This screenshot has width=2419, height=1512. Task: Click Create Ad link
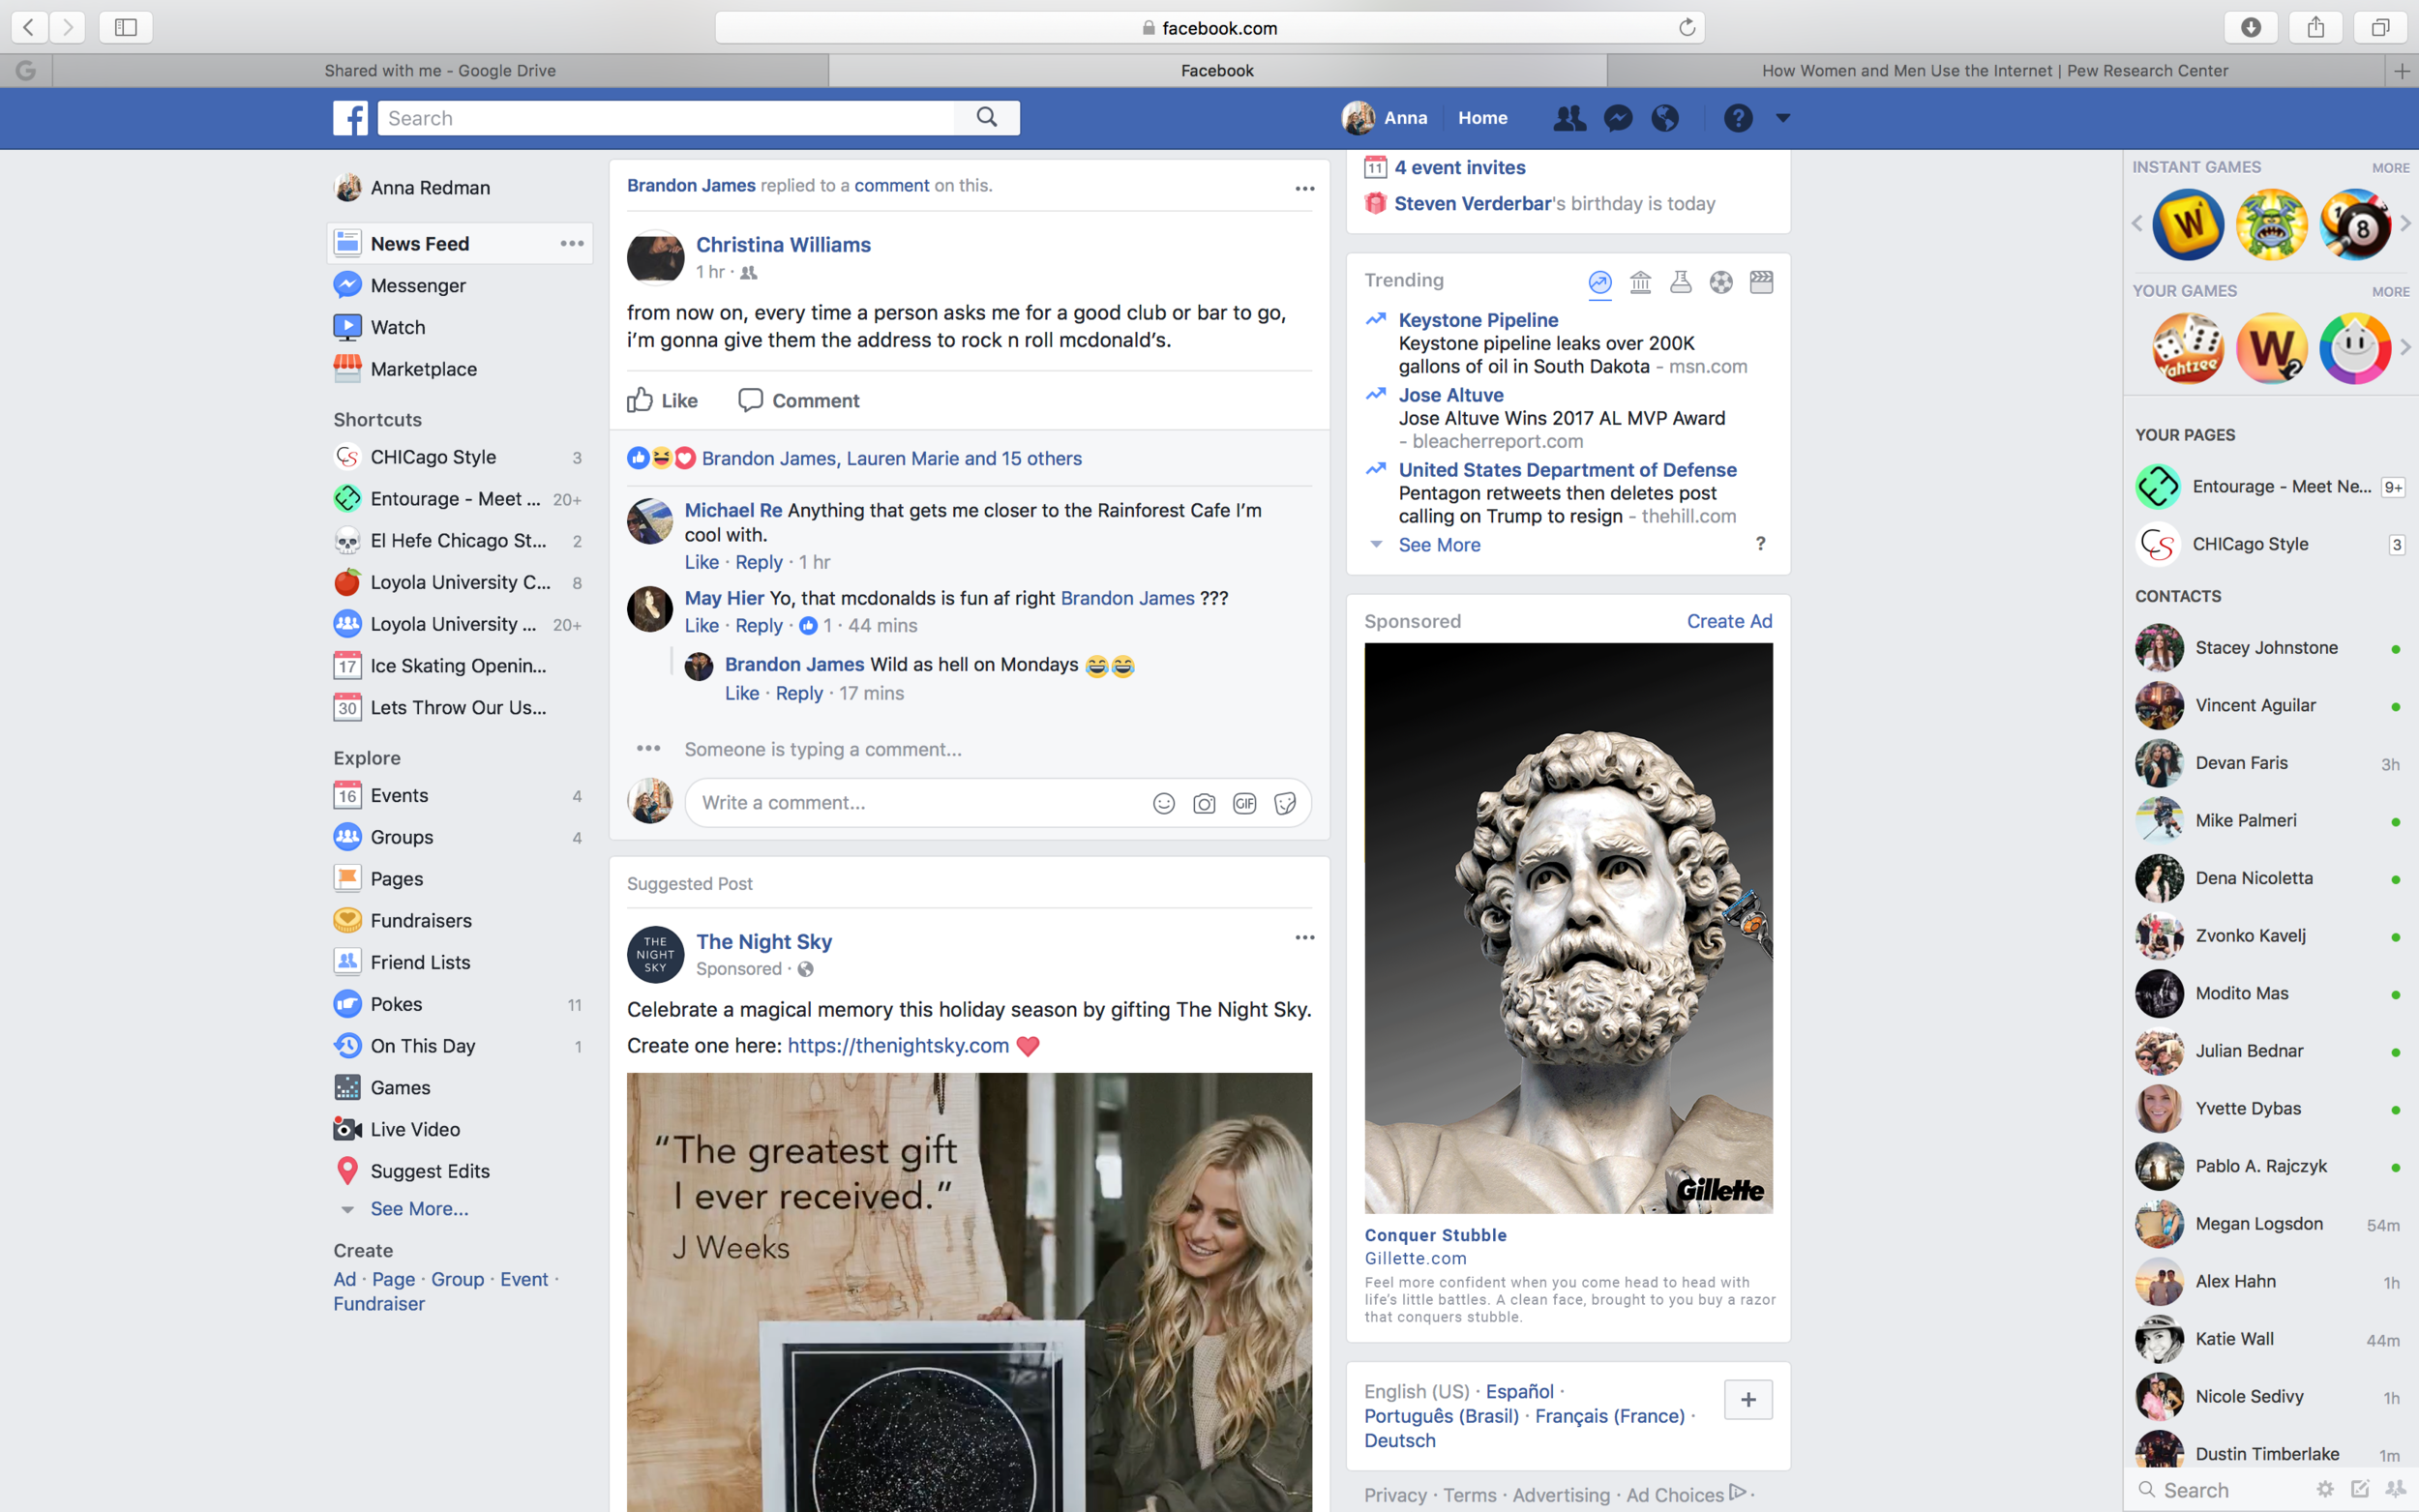1729,621
